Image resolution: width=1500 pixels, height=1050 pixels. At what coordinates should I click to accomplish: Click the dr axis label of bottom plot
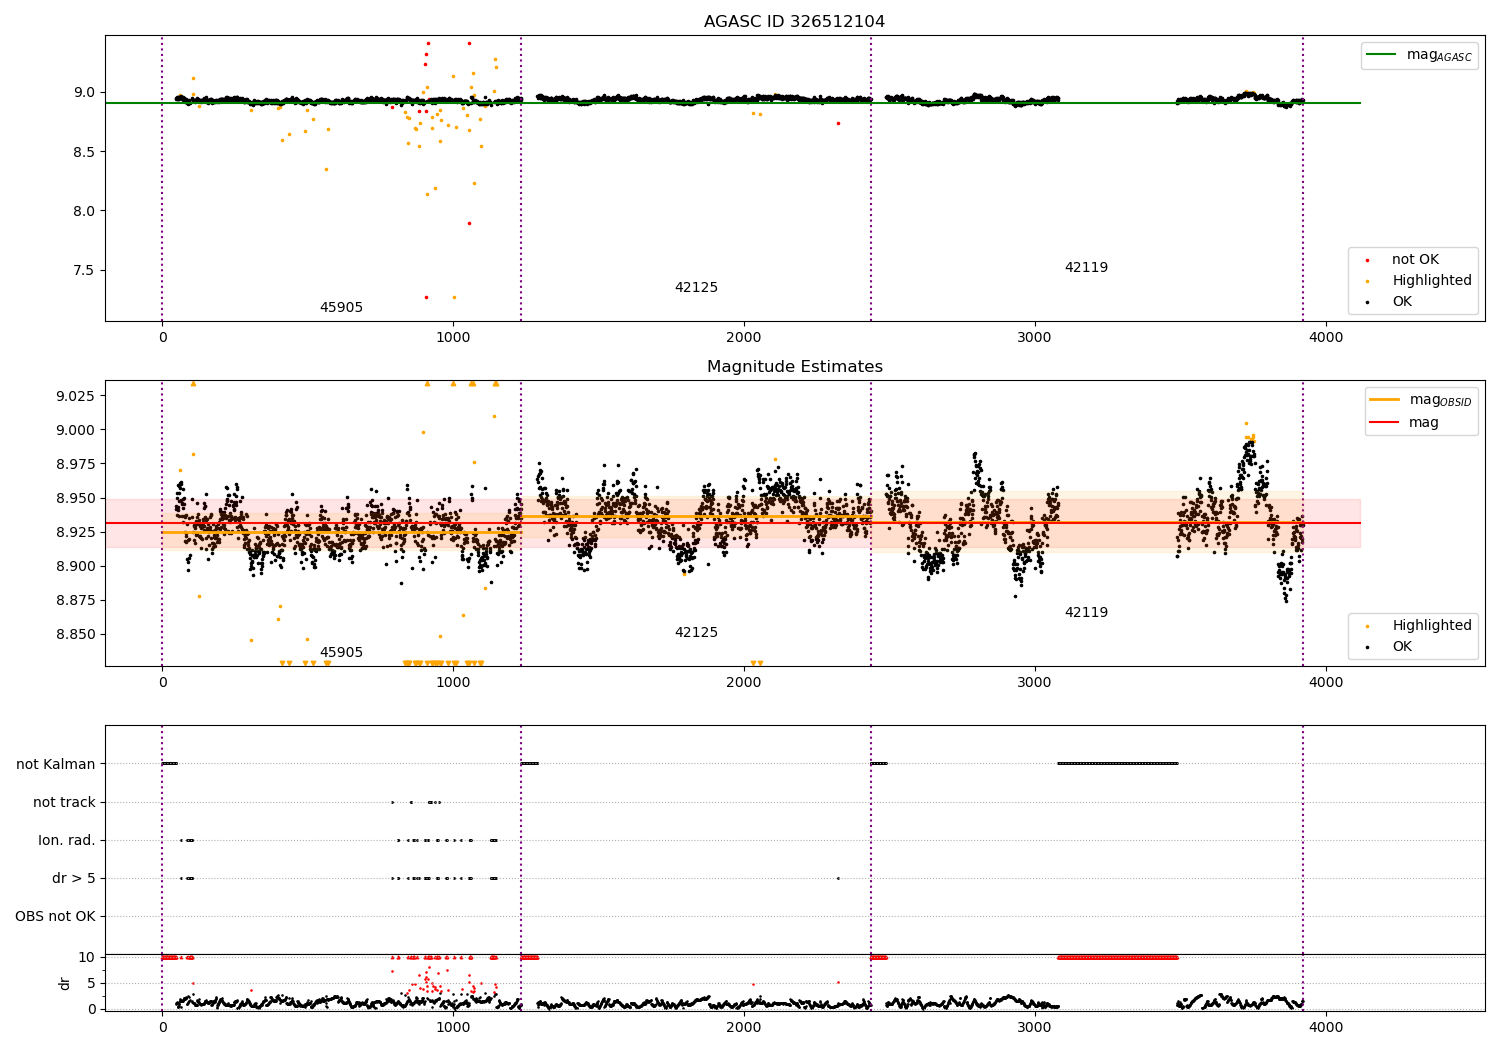point(65,983)
